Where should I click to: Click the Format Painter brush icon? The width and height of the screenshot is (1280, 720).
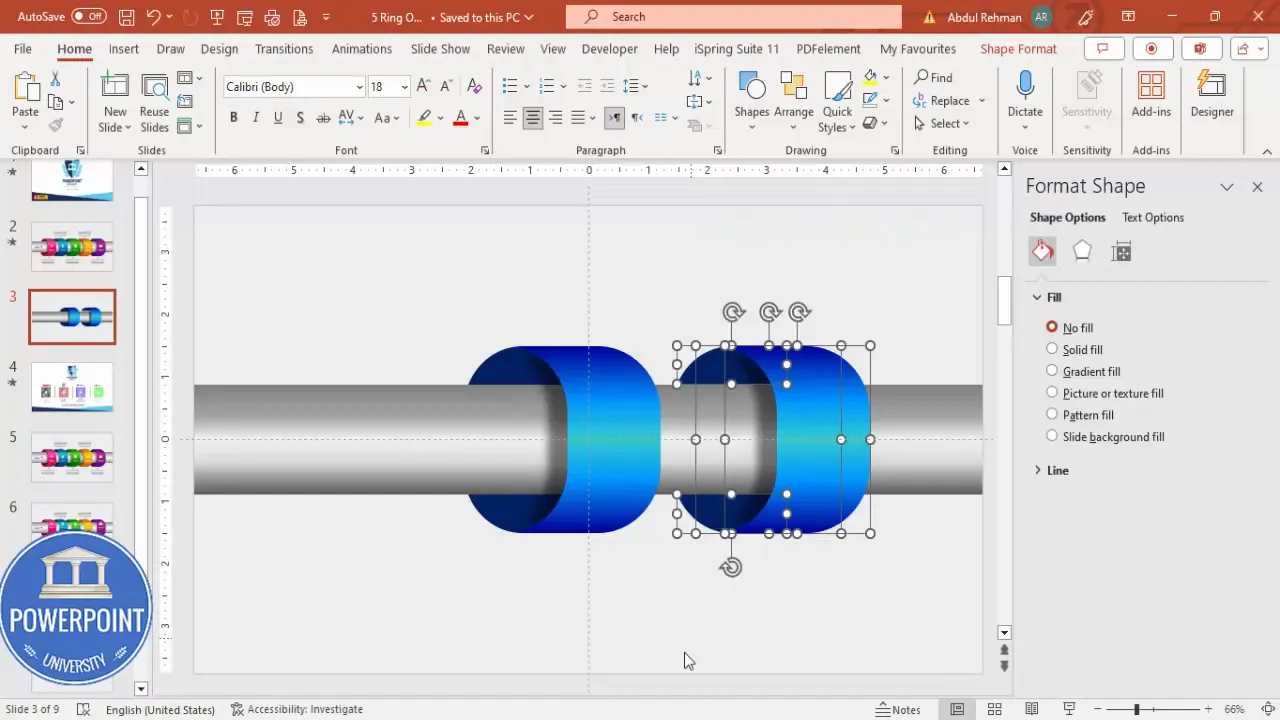(x=55, y=125)
